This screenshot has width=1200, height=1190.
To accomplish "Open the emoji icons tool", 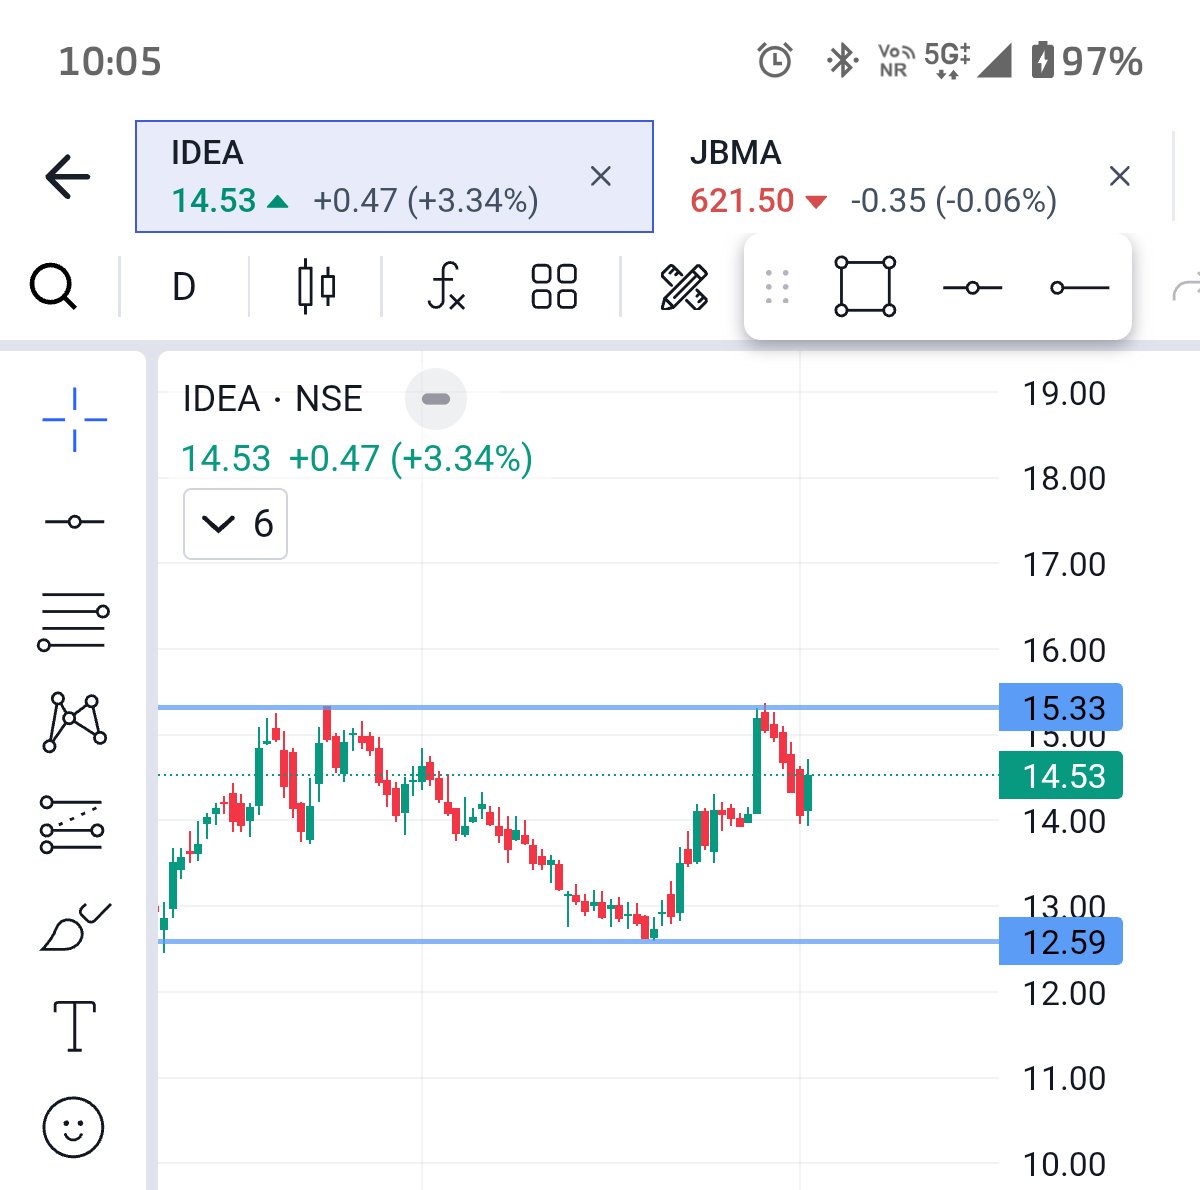I will click(73, 1128).
